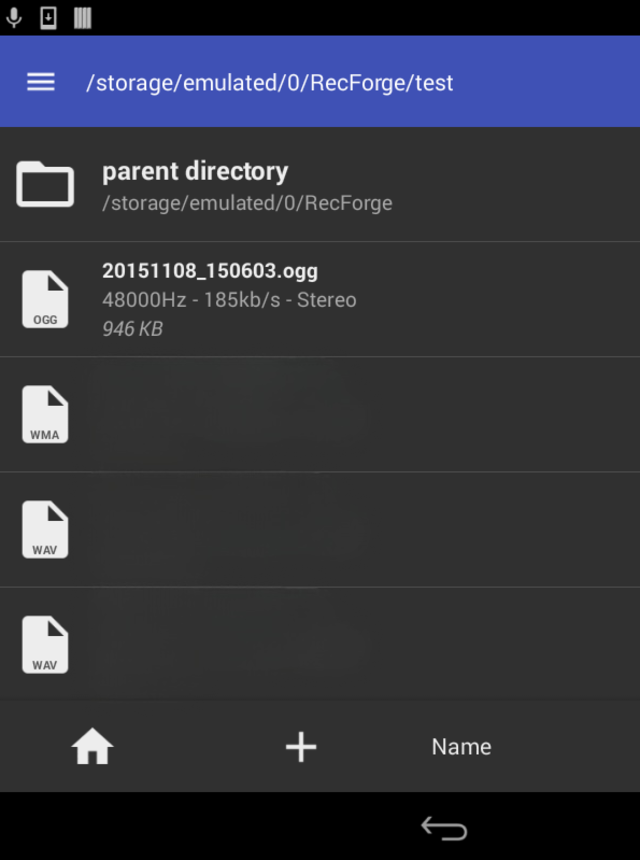Image resolution: width=640 pixels, height=860 pixels.
Task: Click the /storage/emulated/0/RecForge path subtitle
Action: tap(247, 203)
